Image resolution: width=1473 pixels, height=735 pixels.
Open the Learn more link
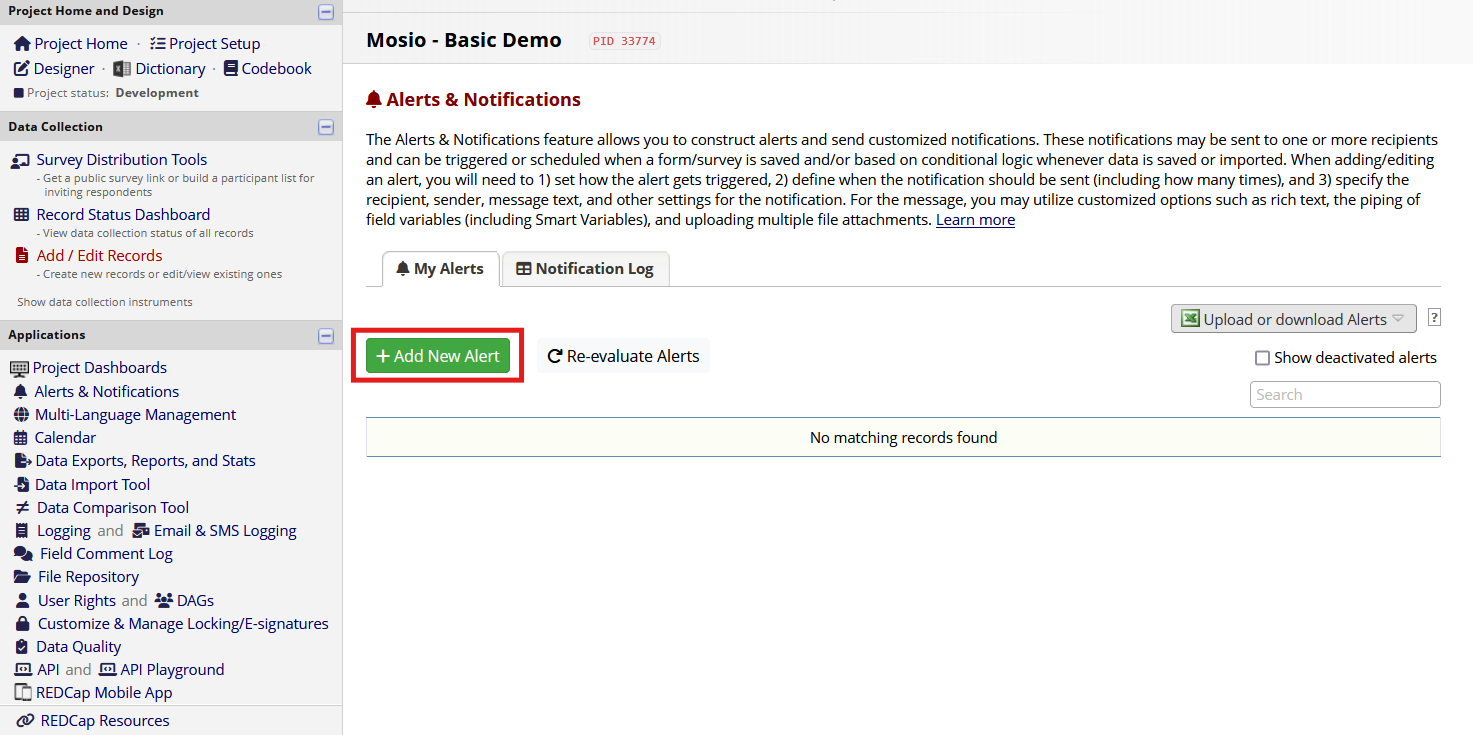pyautogui.click(x=975, y=220)
